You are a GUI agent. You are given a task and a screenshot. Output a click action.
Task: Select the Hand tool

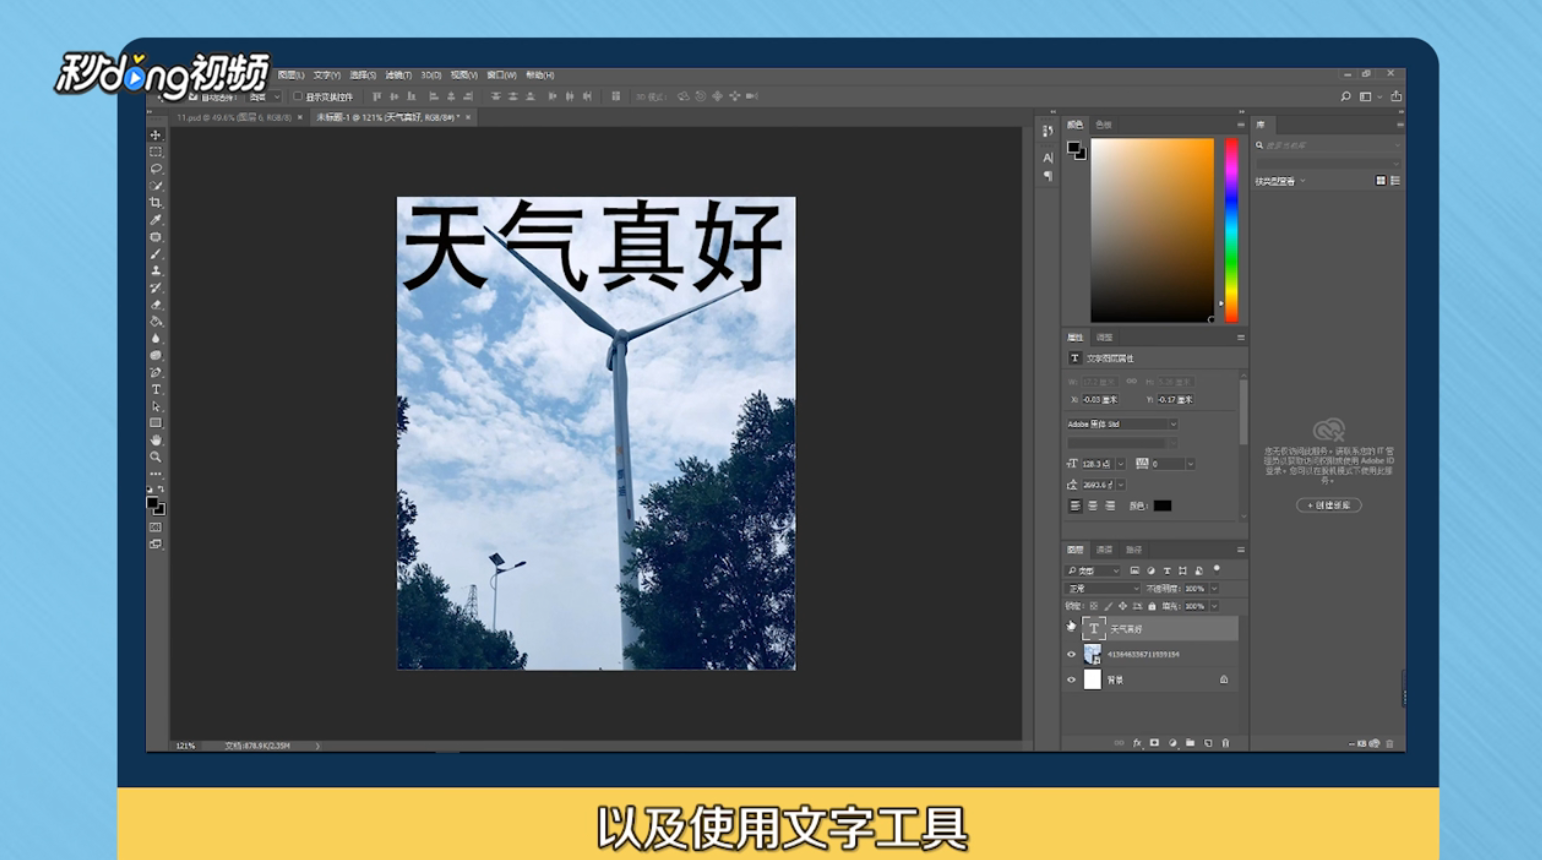tap(156, 440)
